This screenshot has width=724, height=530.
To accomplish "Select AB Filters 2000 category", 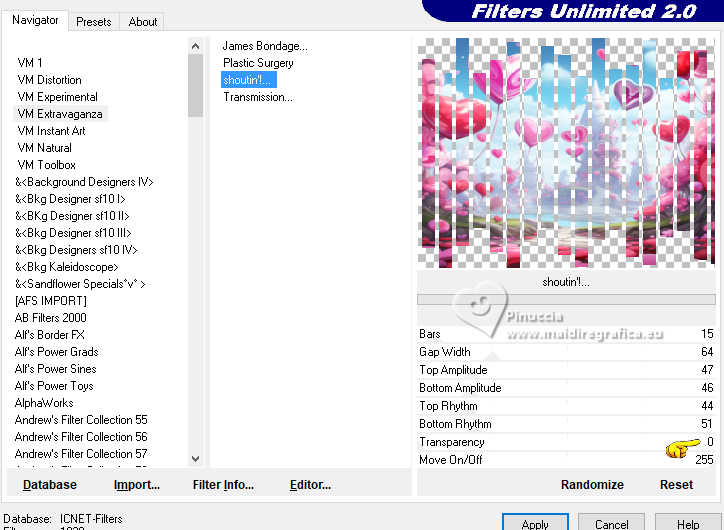I will pos(50,318).
